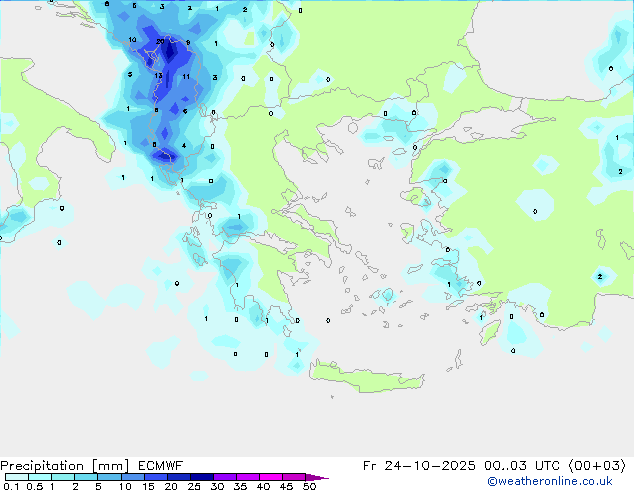Select the ECMWF model label
Image resolution: width=634 pixels, height=490 pixels.
point(161,466)
